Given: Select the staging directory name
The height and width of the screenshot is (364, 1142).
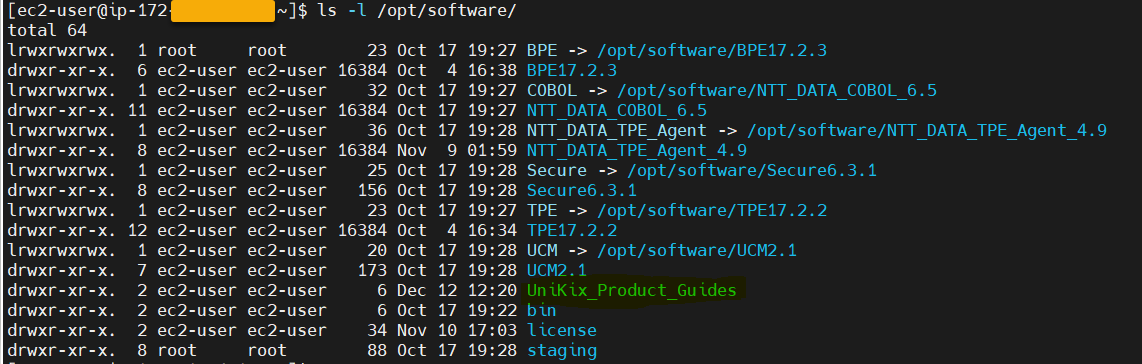Looking at the screenshot, I should tap(562, 350).
